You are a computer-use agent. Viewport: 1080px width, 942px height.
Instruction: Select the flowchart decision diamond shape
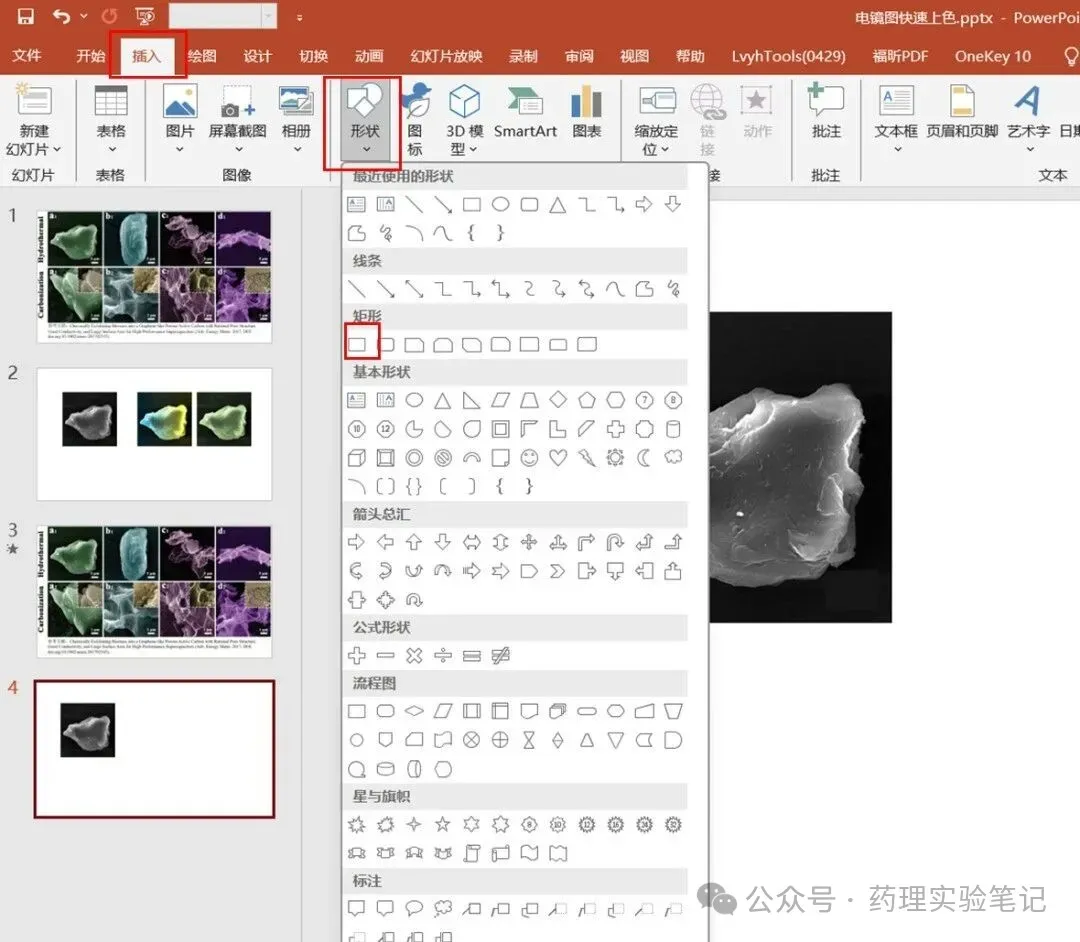414,711
